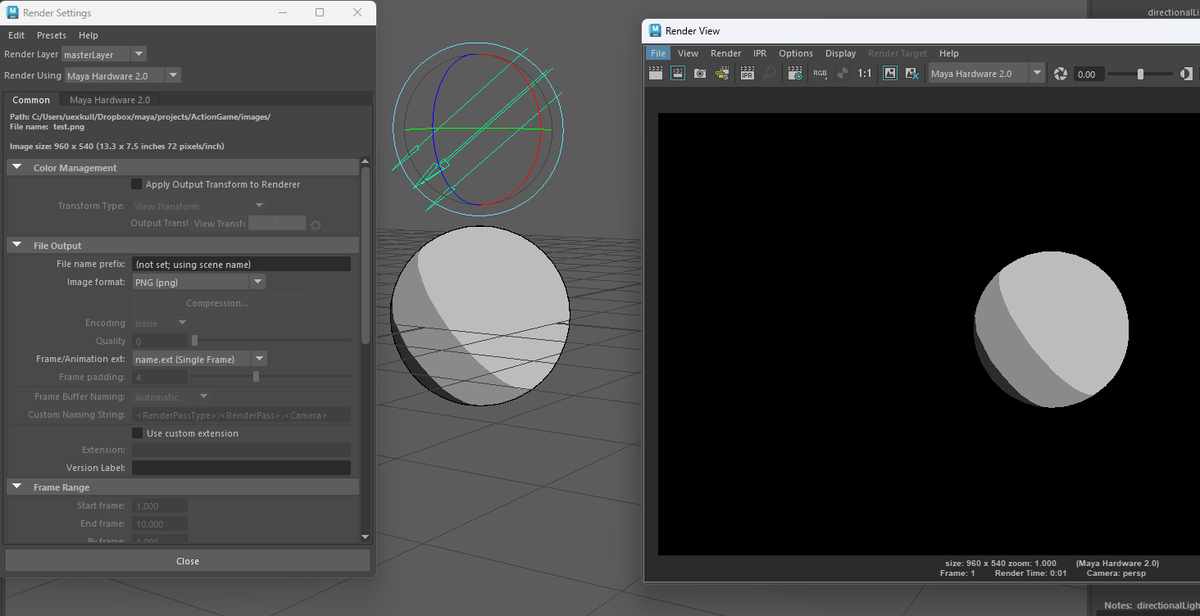Switch to the Maya Hardware 2.0 tab
This screenshot has height=616, width=1200.
(x=110, y=100)
